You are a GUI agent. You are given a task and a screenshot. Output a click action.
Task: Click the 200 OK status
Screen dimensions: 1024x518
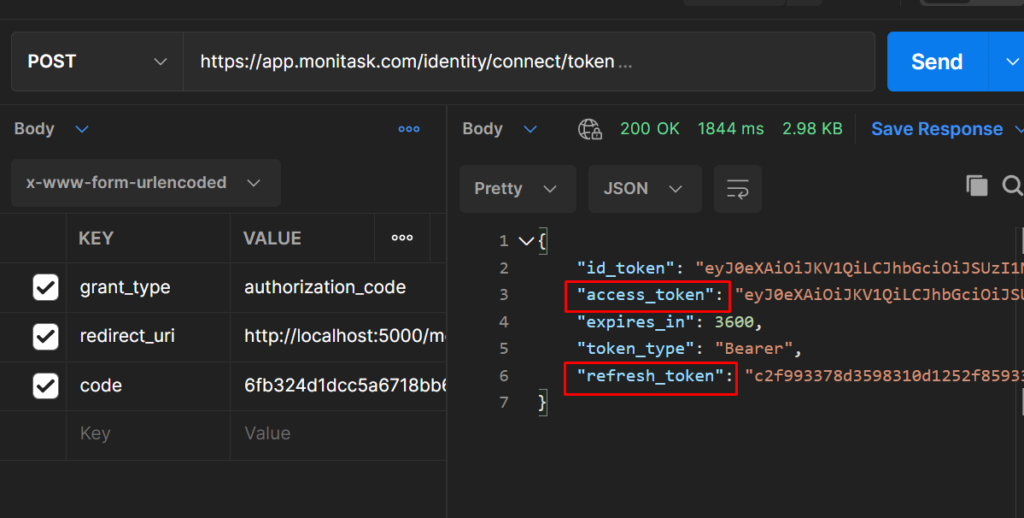click(x=650, y=129)
